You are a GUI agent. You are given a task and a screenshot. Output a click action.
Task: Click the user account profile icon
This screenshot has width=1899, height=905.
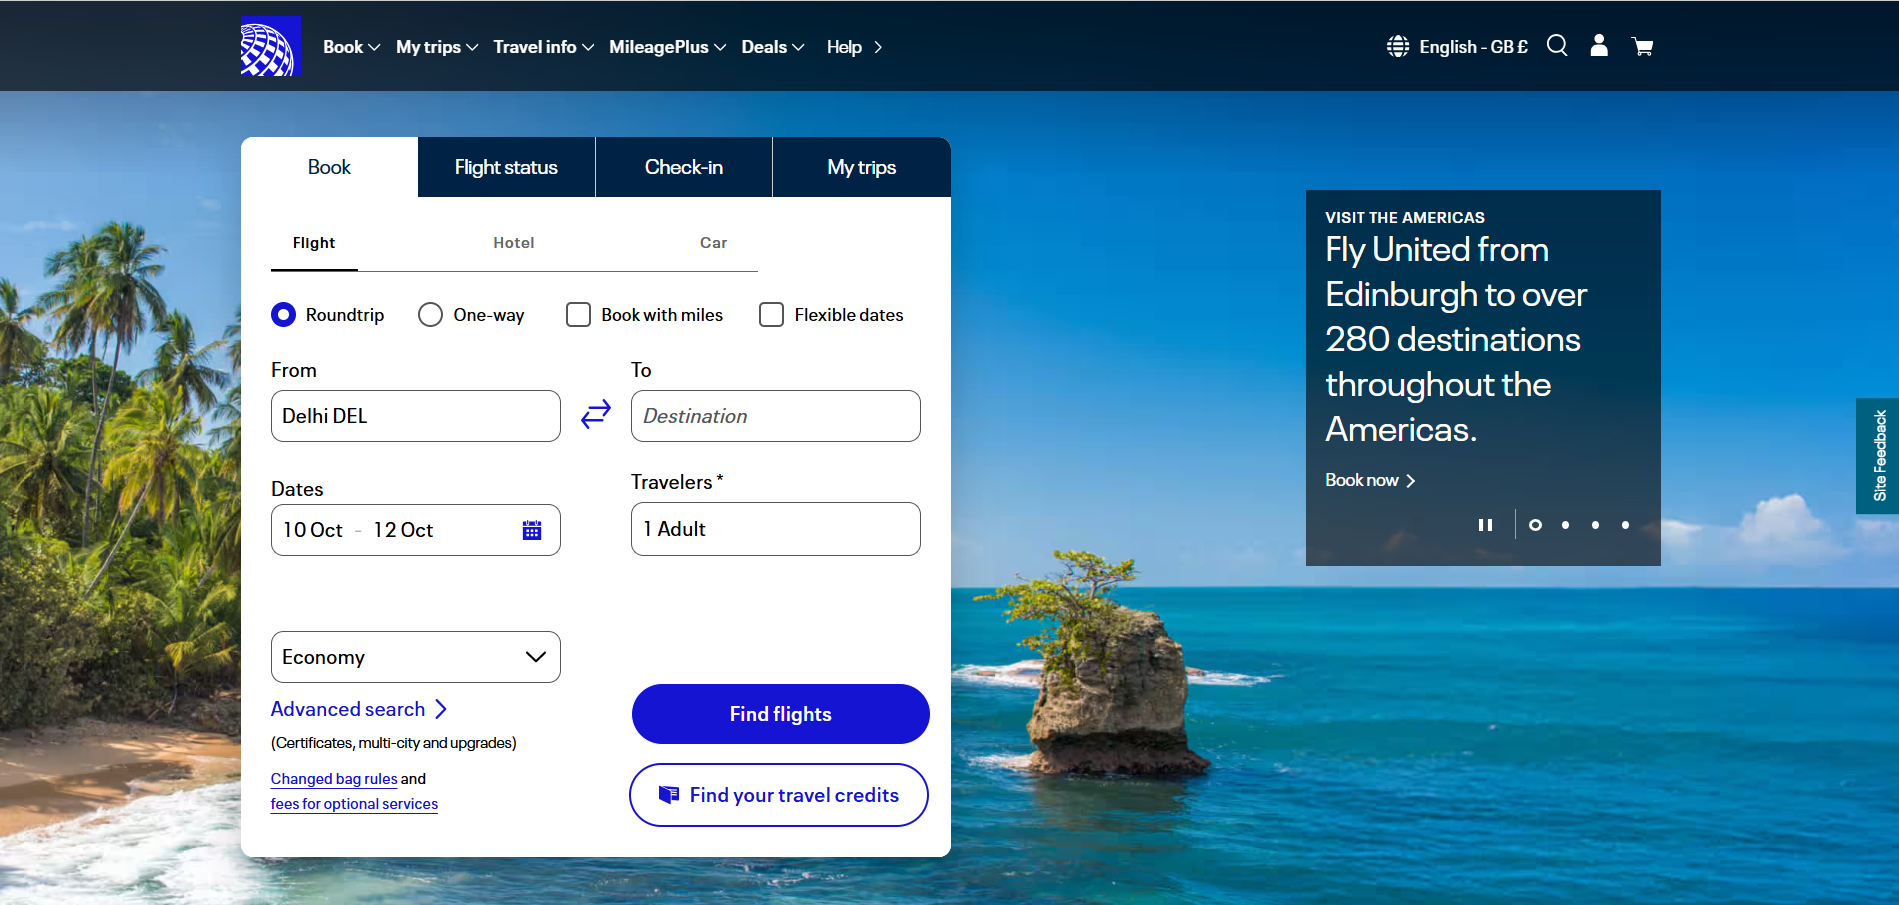click(1599, 46)
